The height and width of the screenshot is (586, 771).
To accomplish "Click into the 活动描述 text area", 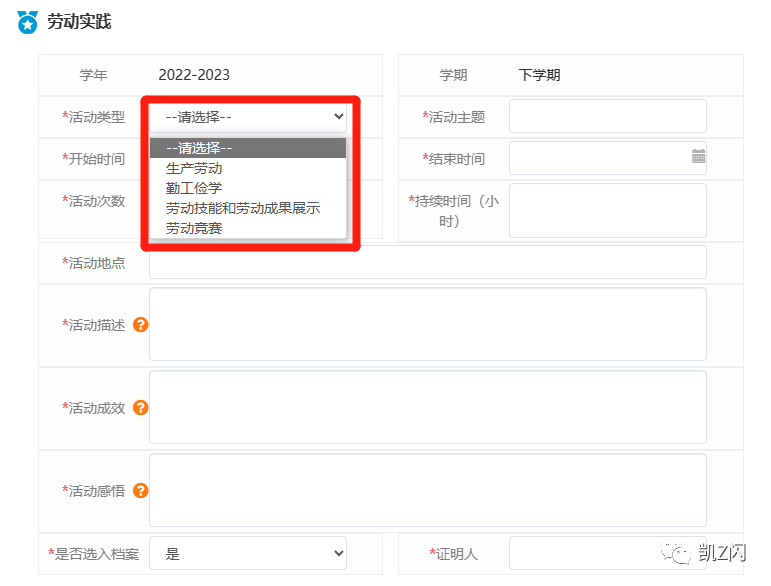I will [x=427, y=324].
